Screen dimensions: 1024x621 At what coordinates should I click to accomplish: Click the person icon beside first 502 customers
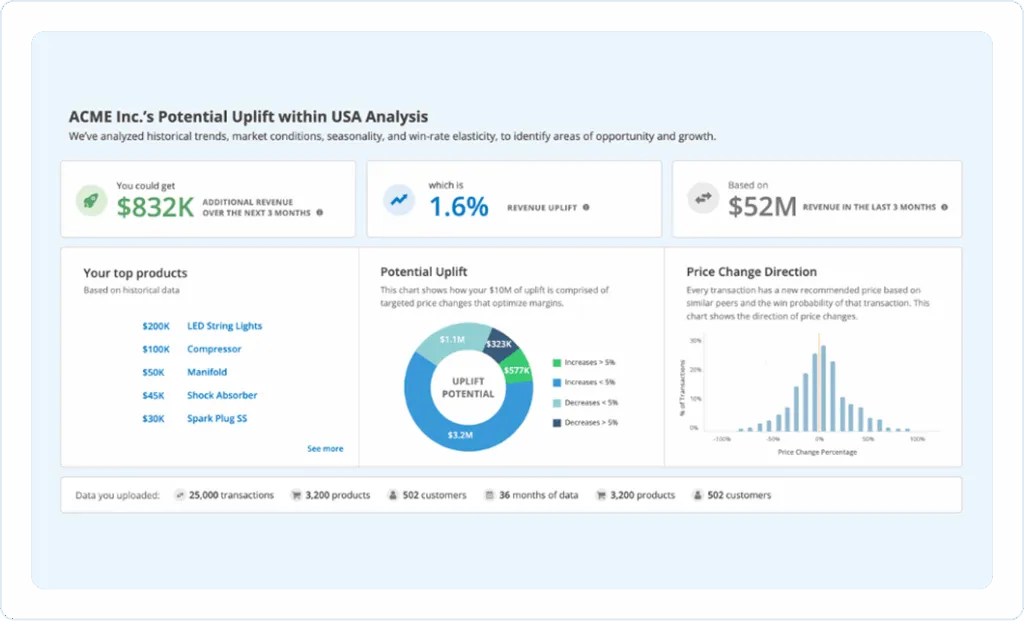(392, 495)
